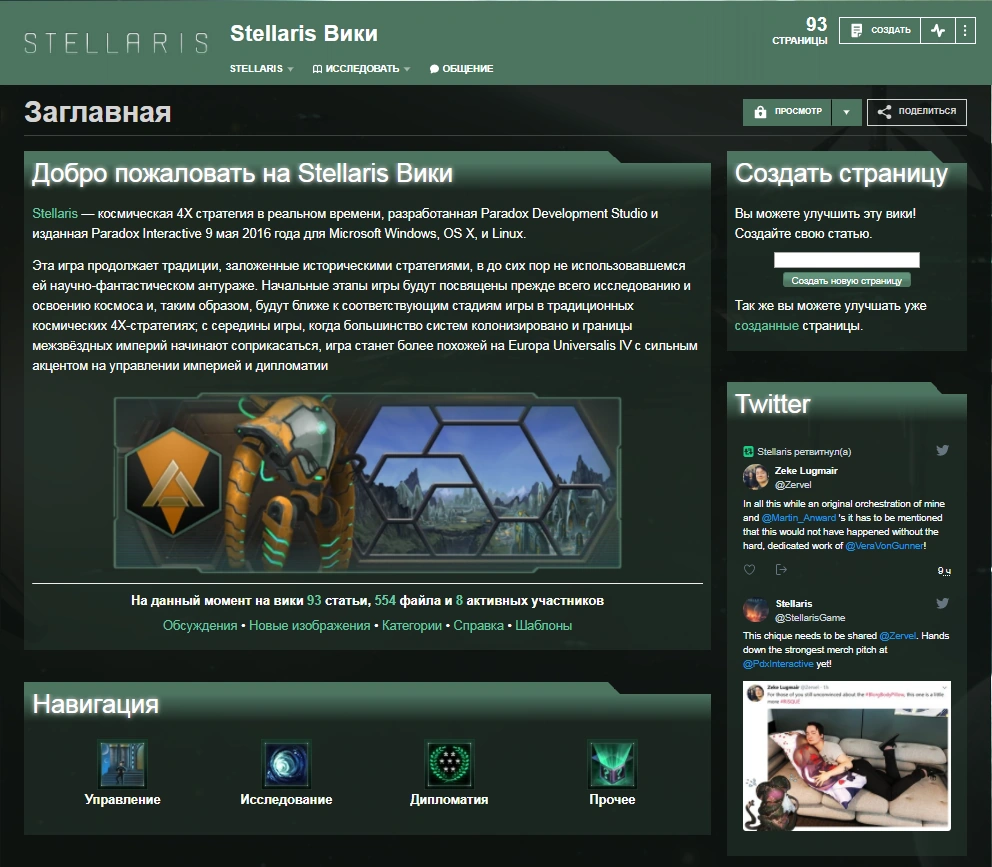
Task: Open the @PdxInteractive mention
Action: [x=778, y=664]
